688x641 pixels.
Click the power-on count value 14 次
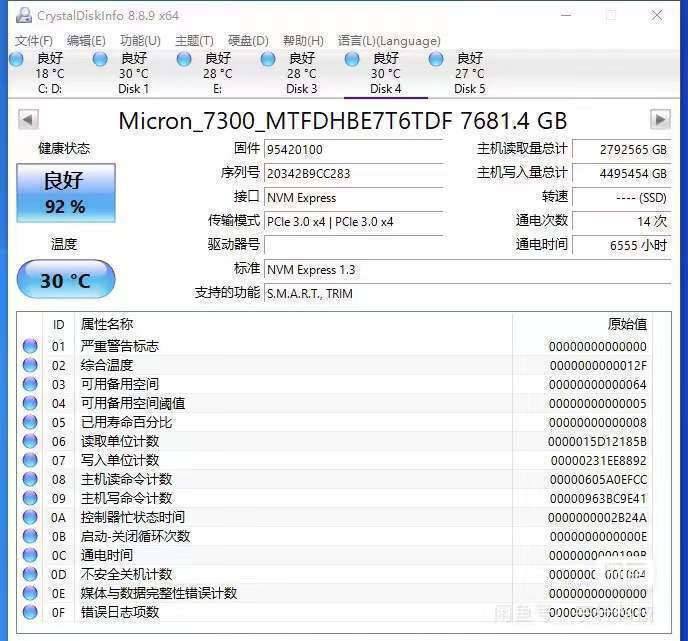coord(622,222)
